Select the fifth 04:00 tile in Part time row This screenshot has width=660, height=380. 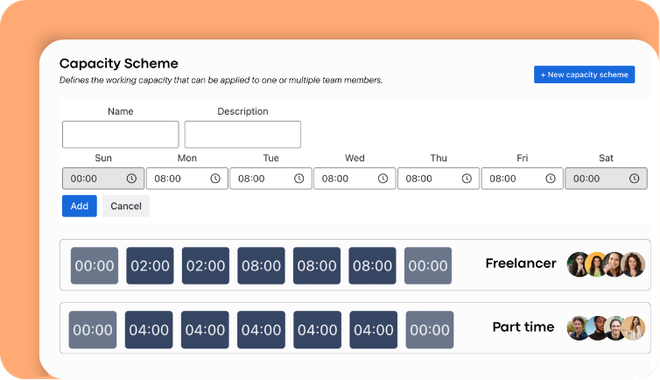pyautogui.click(x=373, y=330)
